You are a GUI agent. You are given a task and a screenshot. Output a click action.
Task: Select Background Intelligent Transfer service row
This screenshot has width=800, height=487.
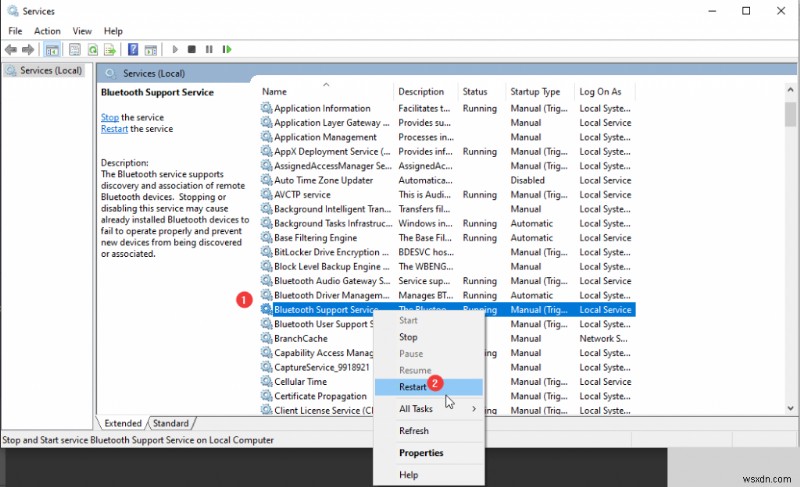(x=447, y=209)
